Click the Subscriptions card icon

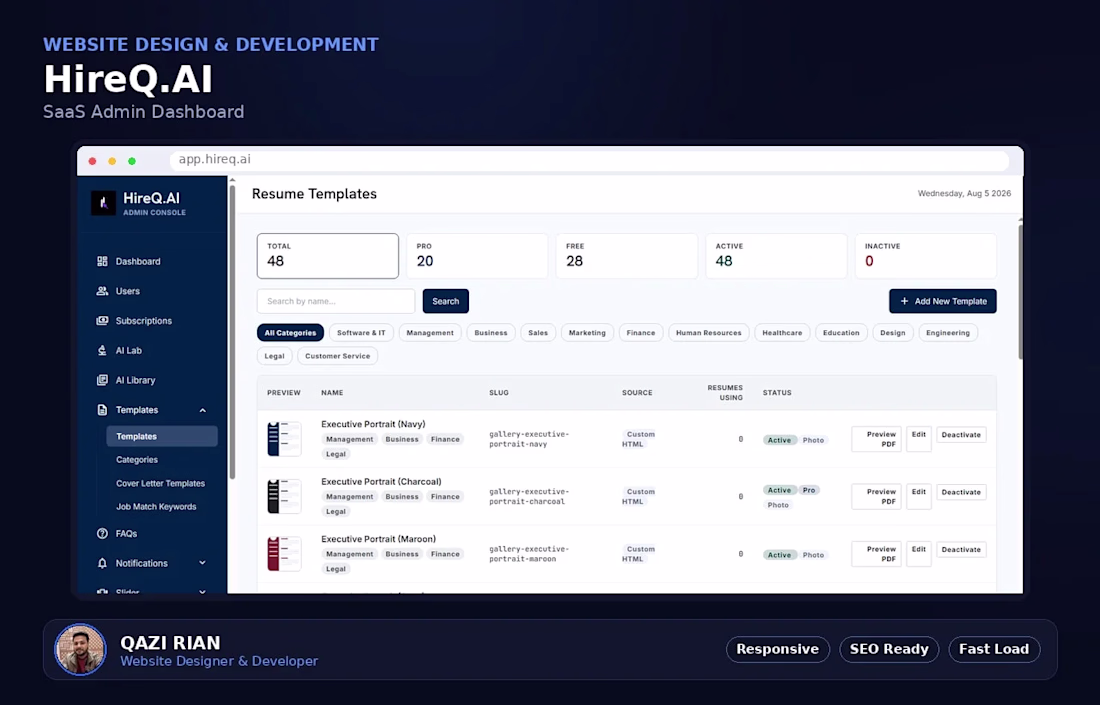coord(102,321)
